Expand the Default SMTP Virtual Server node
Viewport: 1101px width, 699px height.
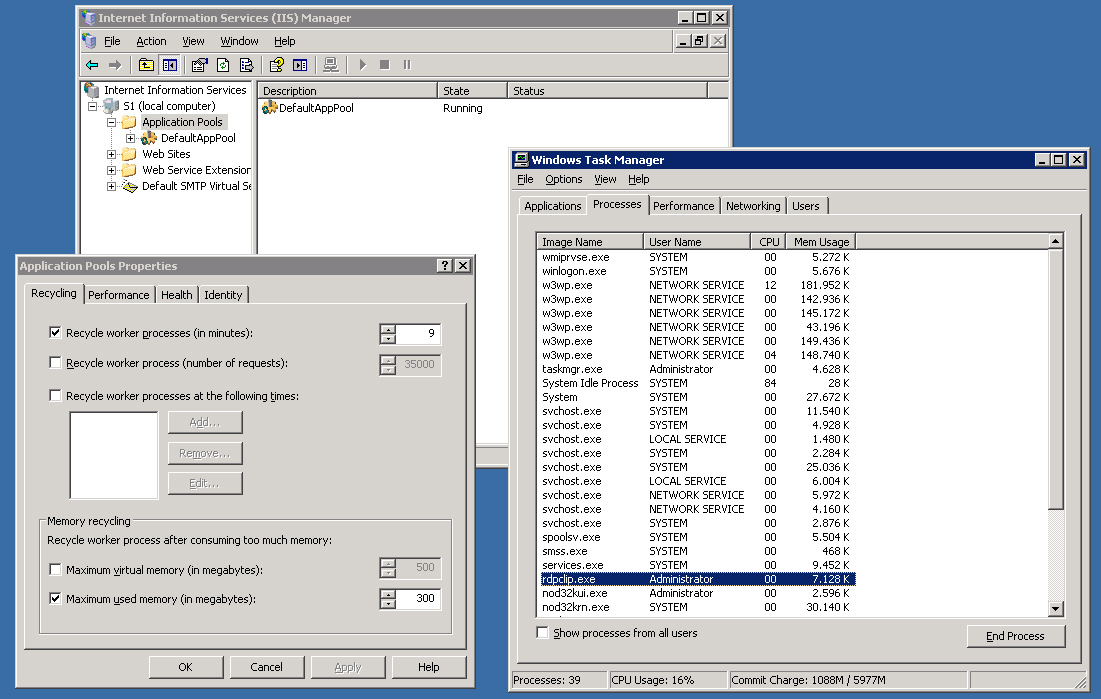click(x=111, y=186)
